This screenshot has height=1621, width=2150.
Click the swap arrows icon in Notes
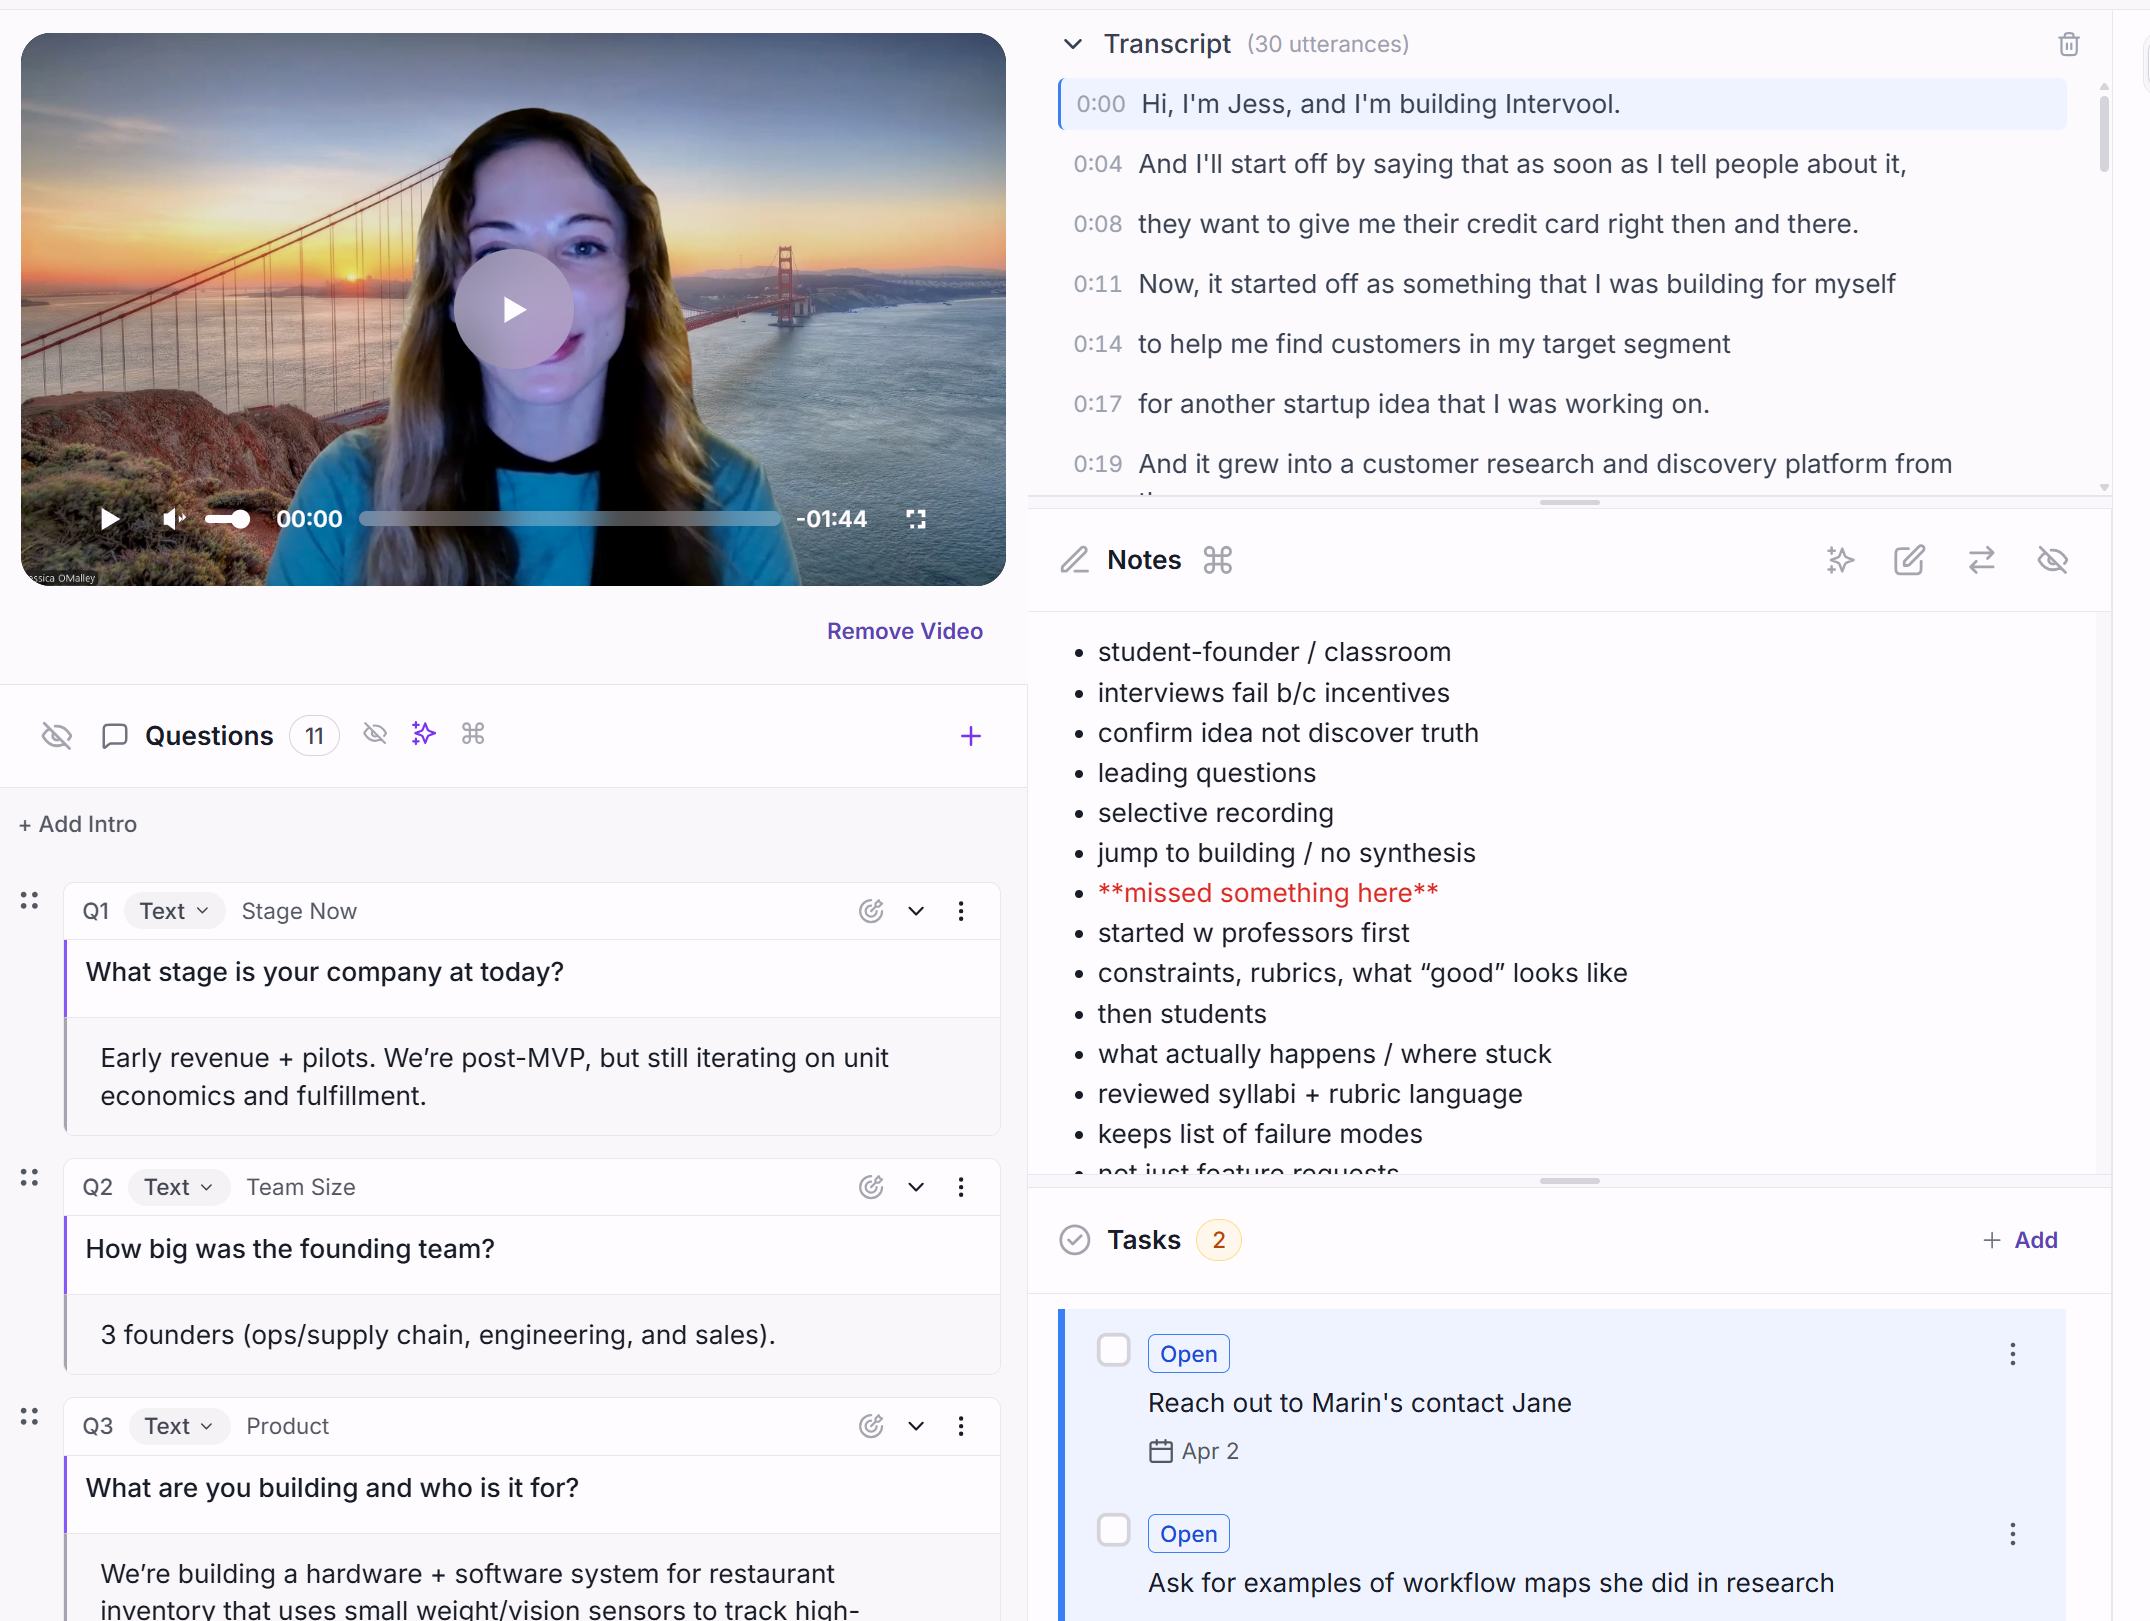(1982, 560)
